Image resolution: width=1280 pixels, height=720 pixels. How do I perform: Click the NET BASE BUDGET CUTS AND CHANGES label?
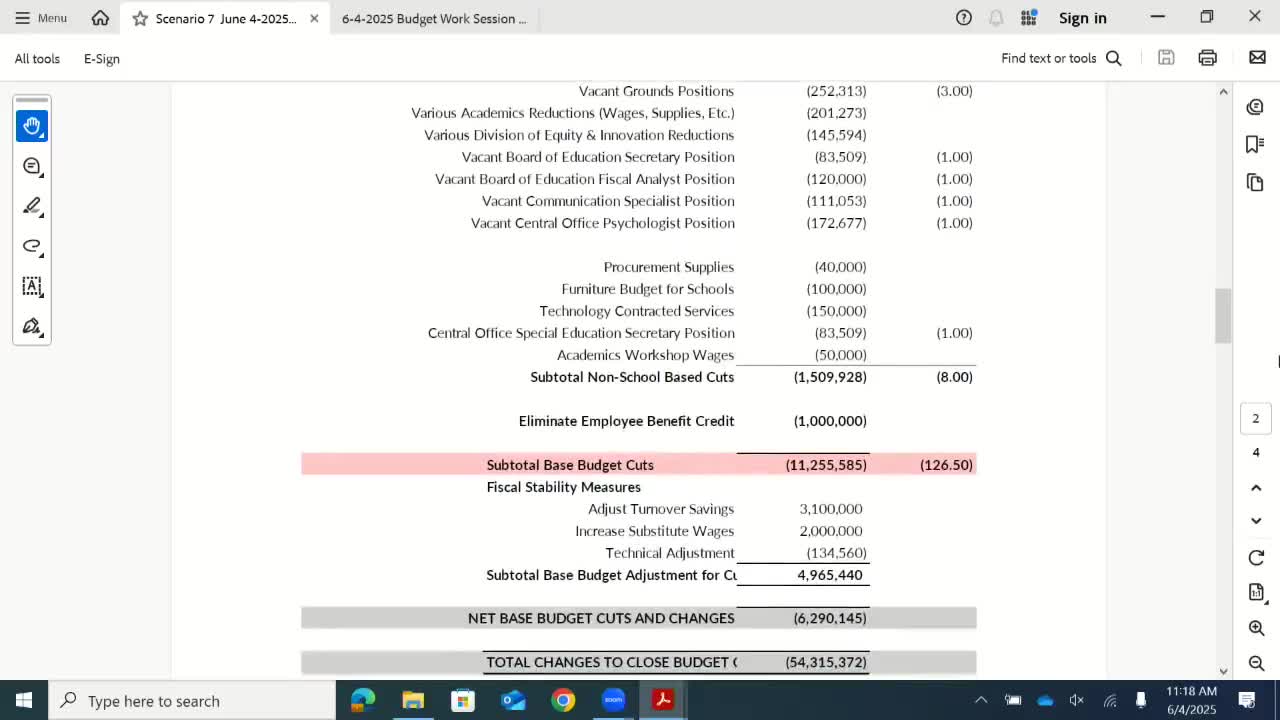click(x=601, y=618)
